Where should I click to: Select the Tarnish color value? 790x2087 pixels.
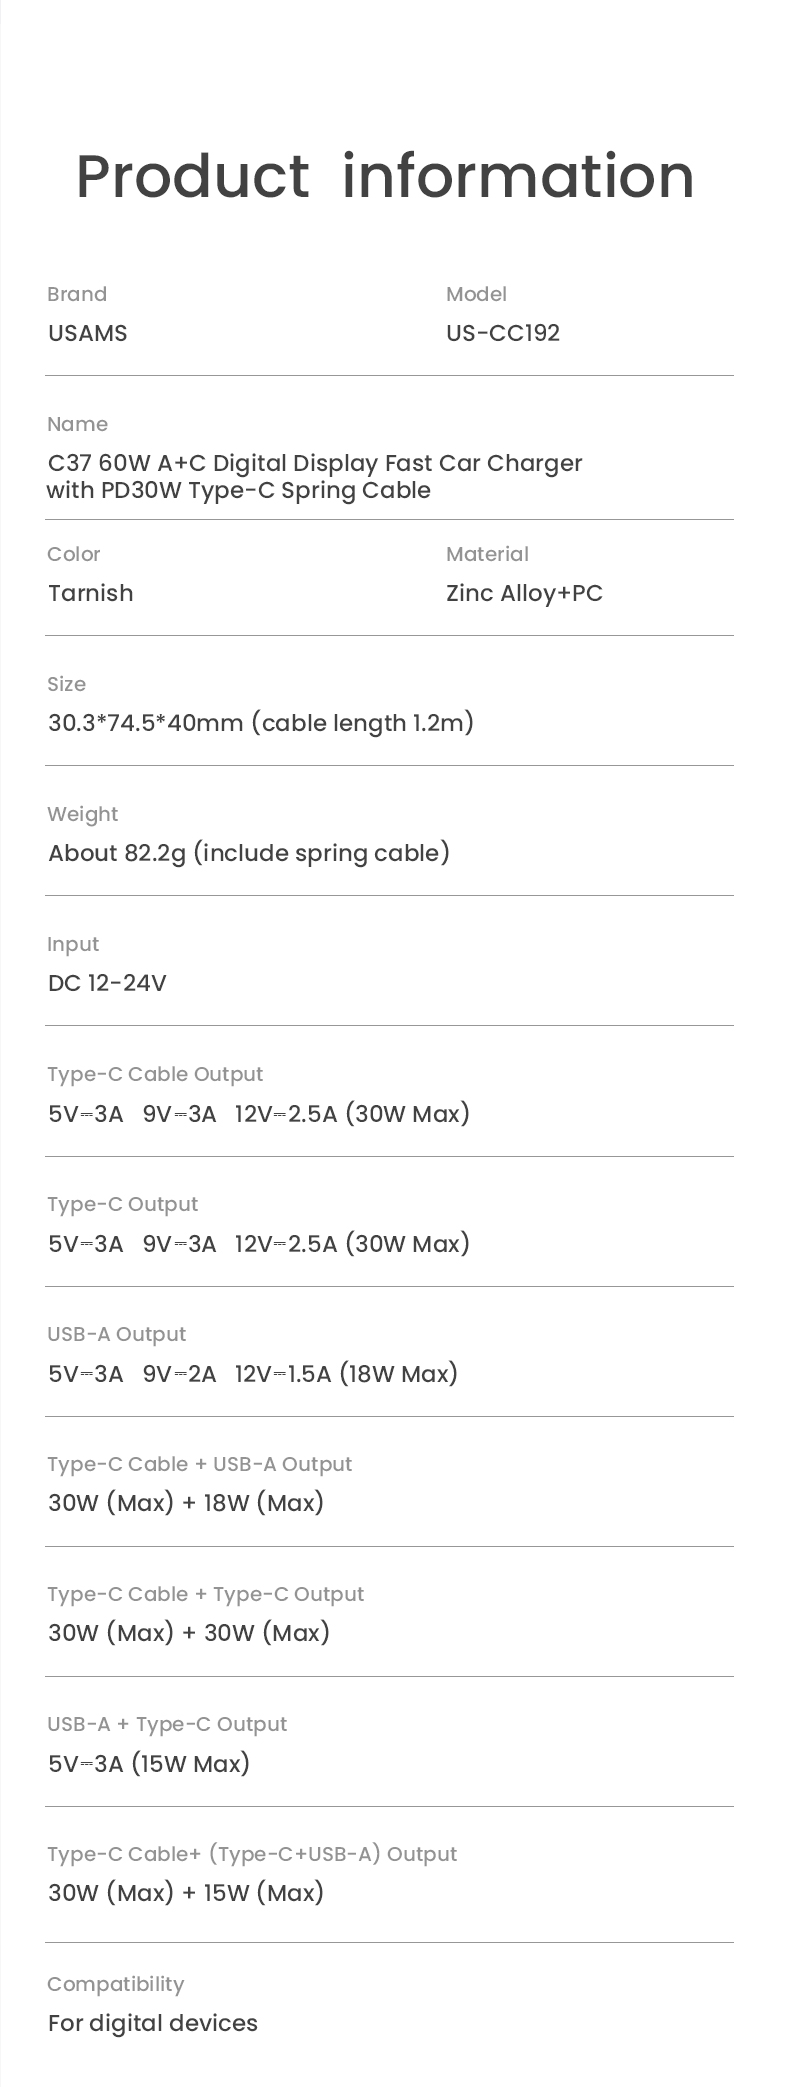[x=91, y=593]
